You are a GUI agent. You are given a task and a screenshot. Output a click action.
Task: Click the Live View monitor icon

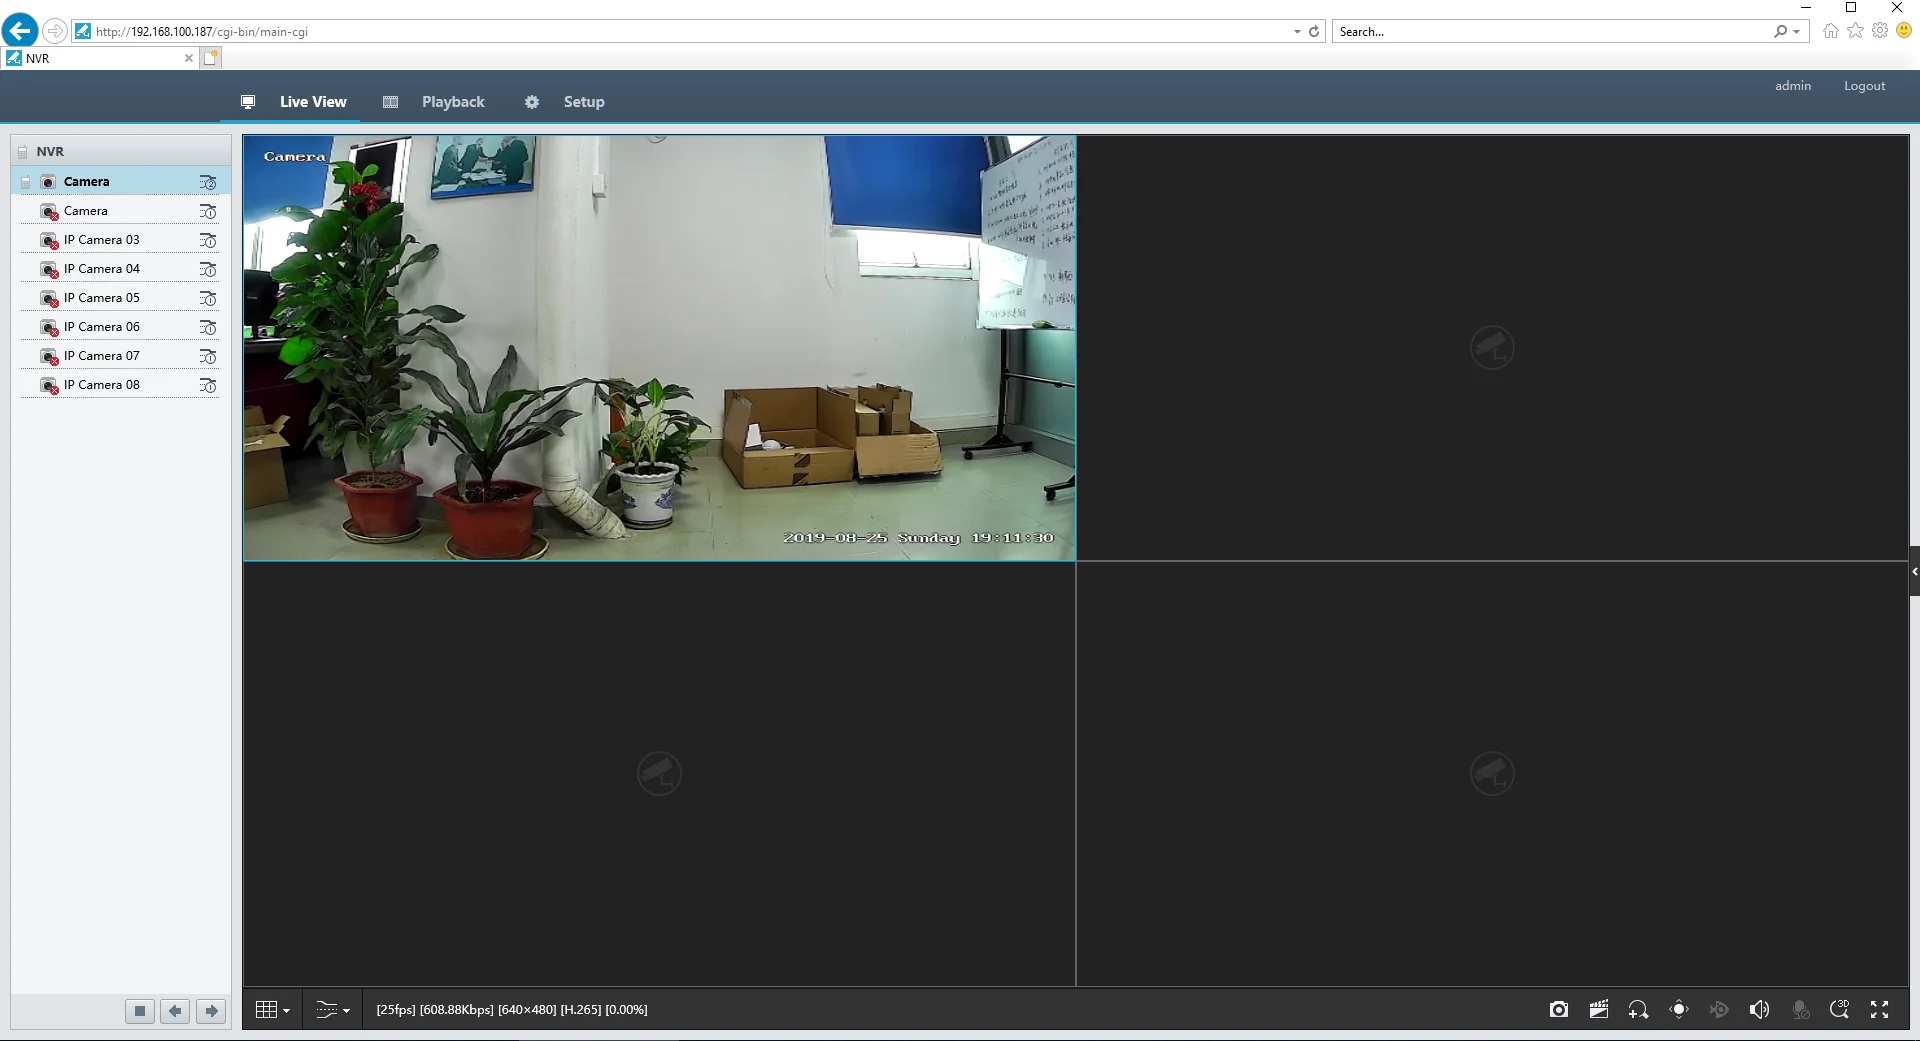coord(248,102)
